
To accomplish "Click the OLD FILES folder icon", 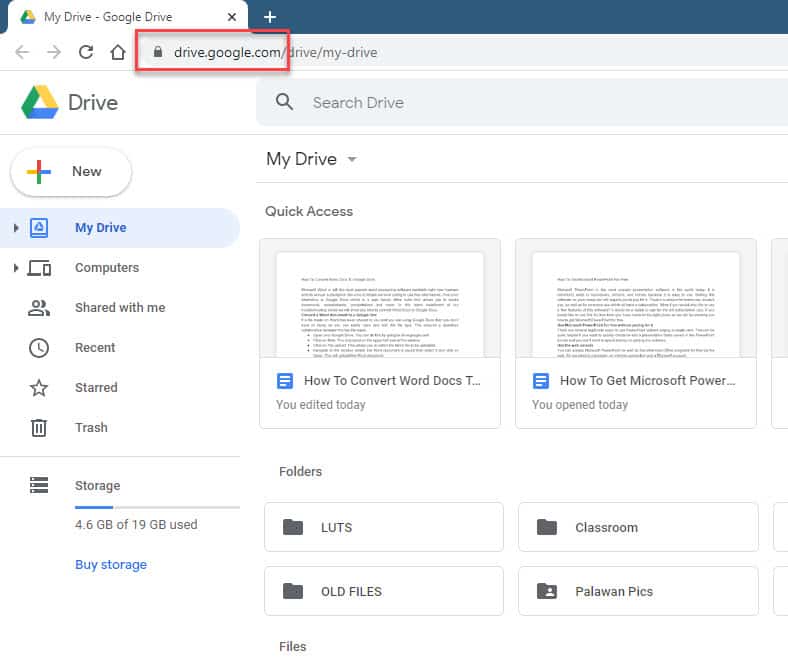I will (293, 591).
